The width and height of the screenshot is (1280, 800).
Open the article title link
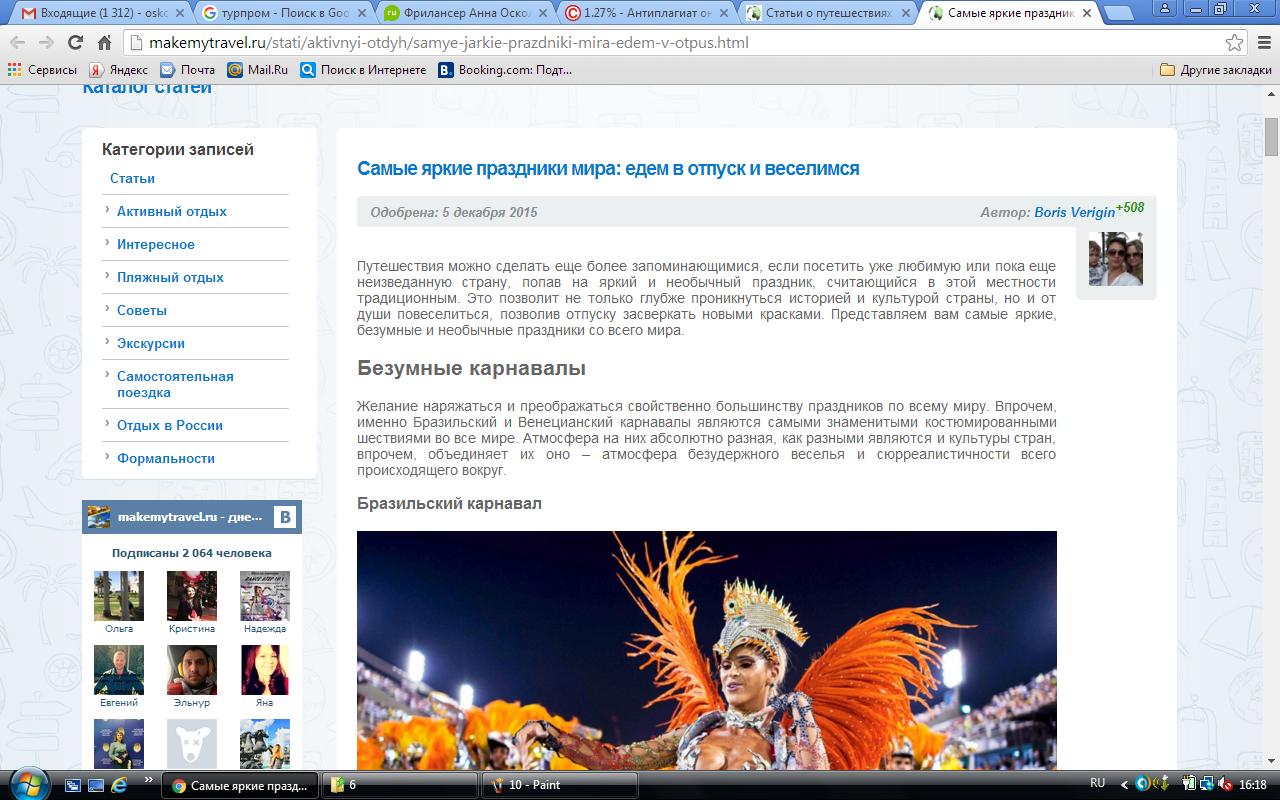coord(608,169)
